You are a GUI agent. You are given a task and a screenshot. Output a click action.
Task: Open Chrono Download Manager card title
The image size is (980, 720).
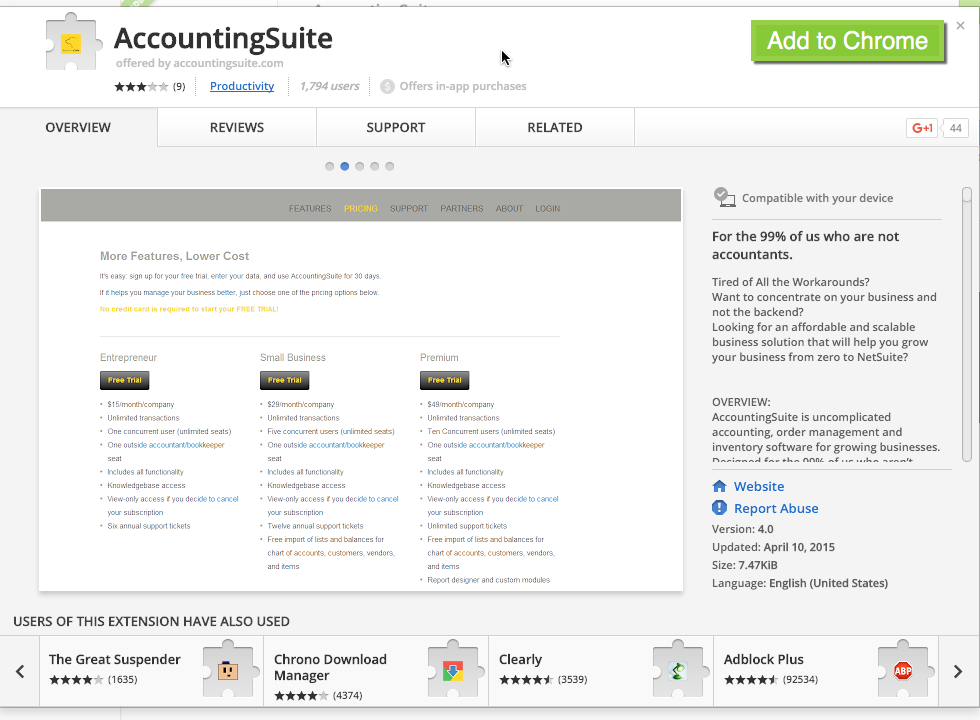point(330,668)
